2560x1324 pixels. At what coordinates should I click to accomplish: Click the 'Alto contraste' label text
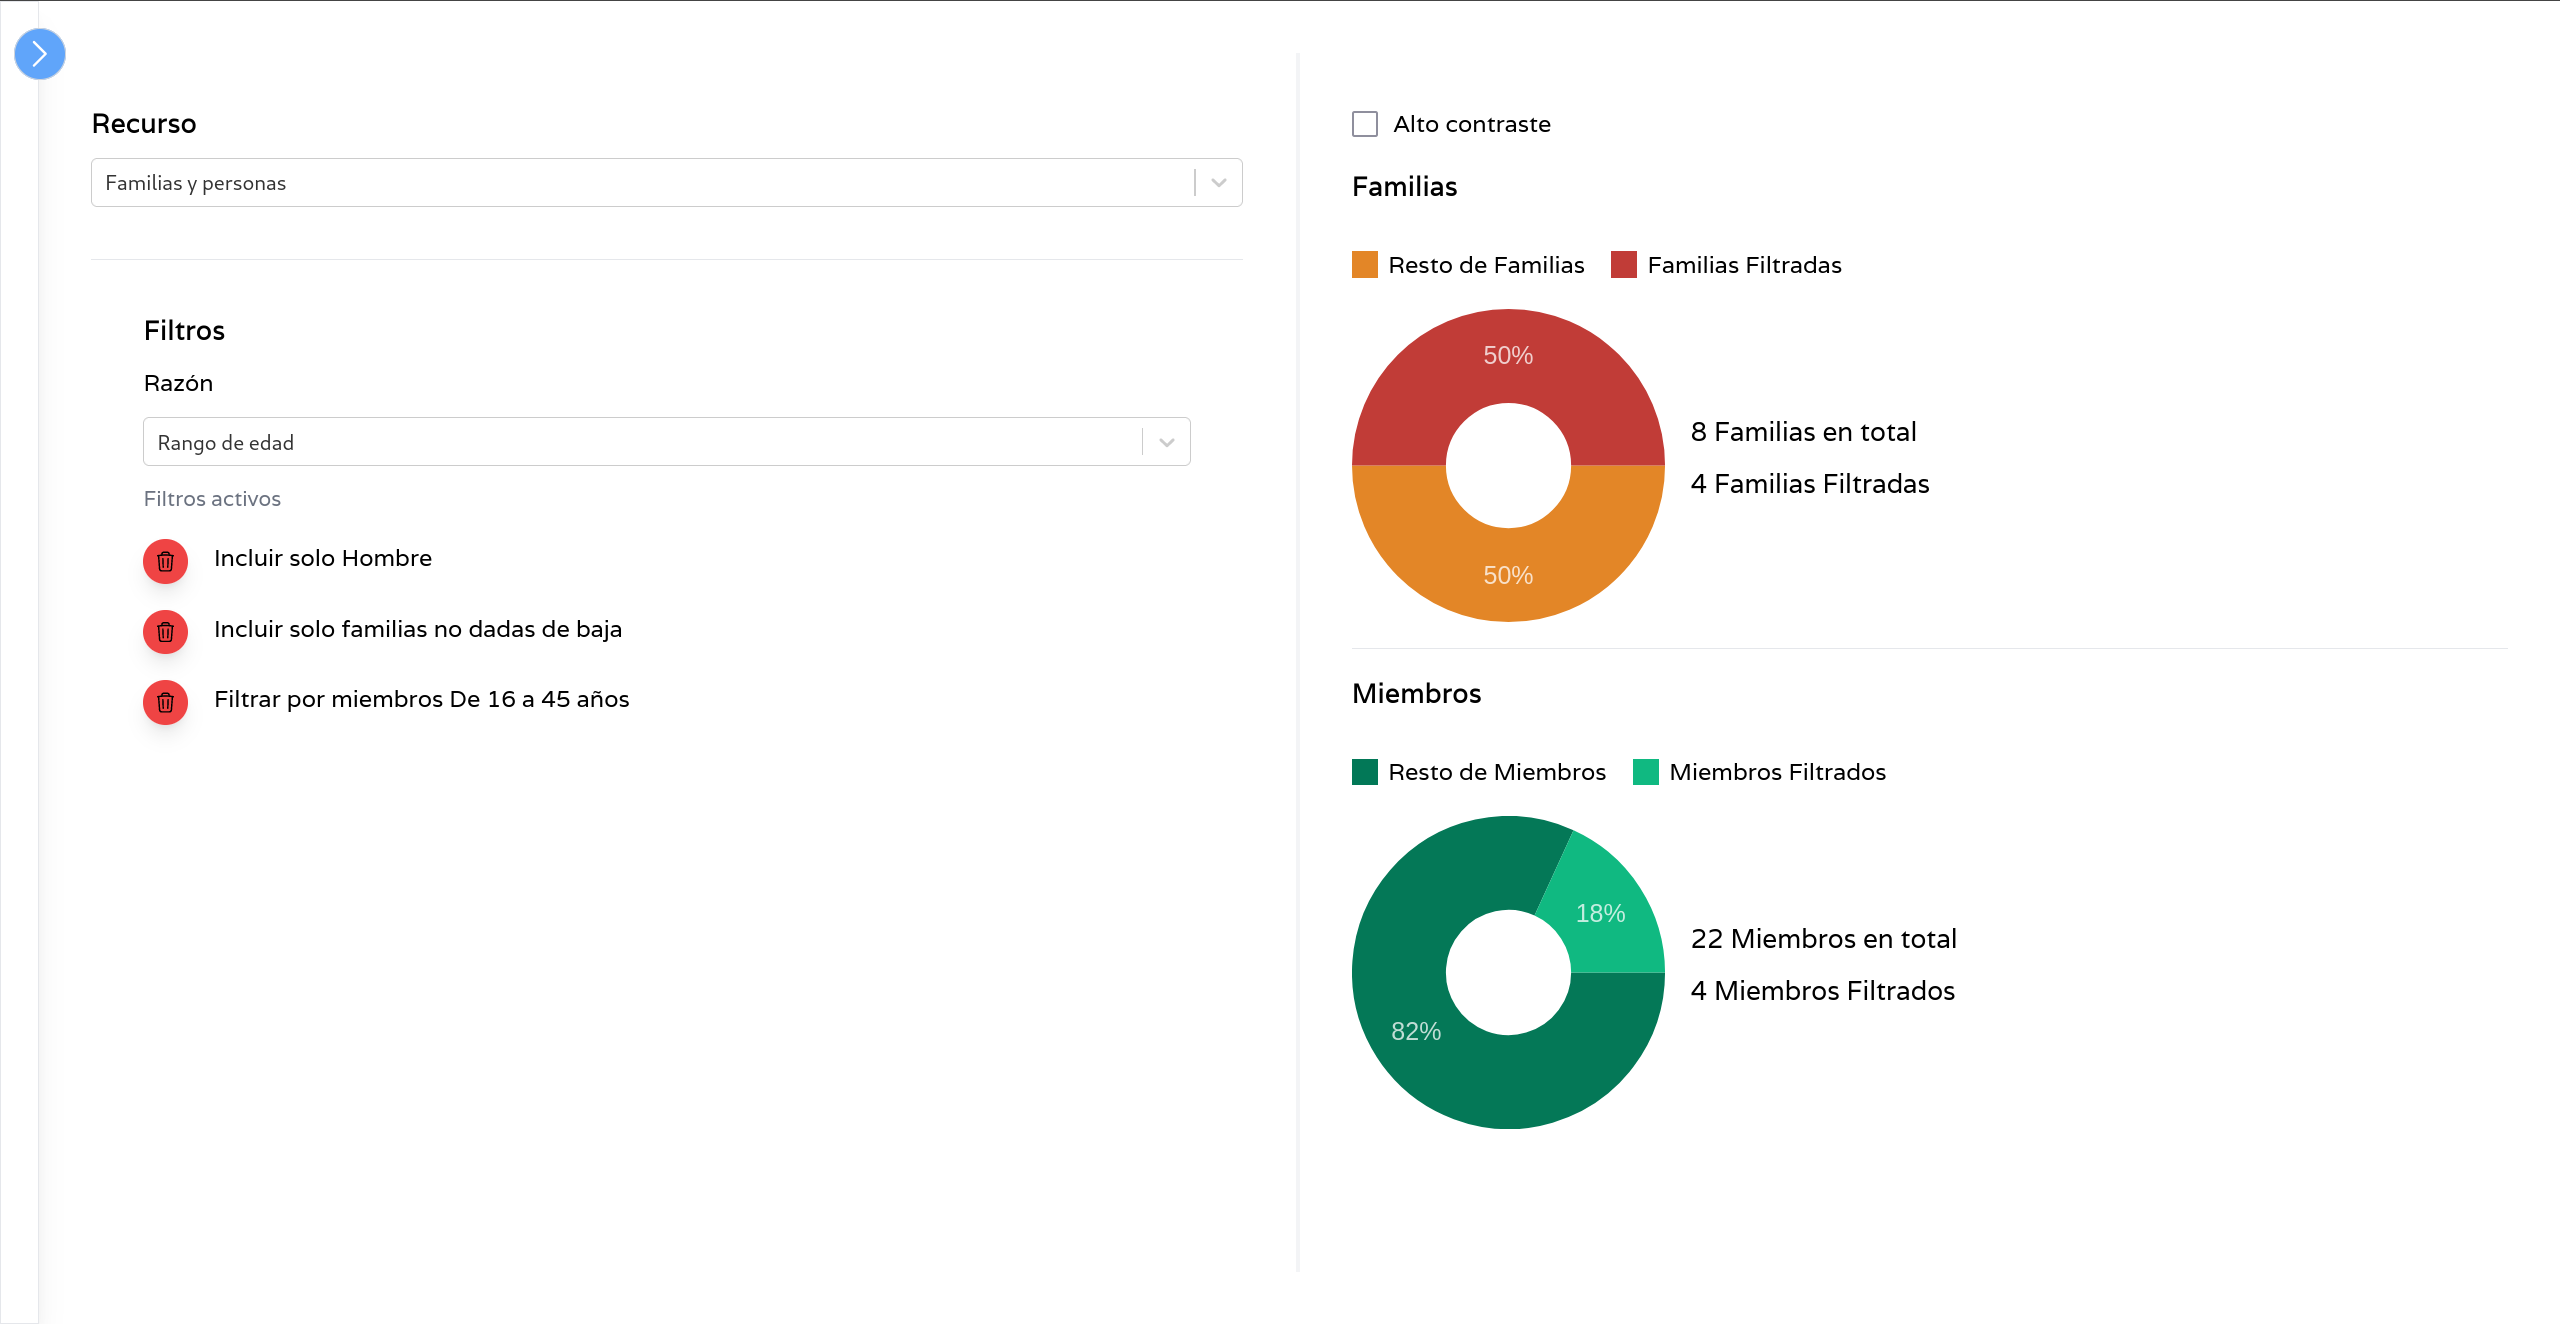1472,124
